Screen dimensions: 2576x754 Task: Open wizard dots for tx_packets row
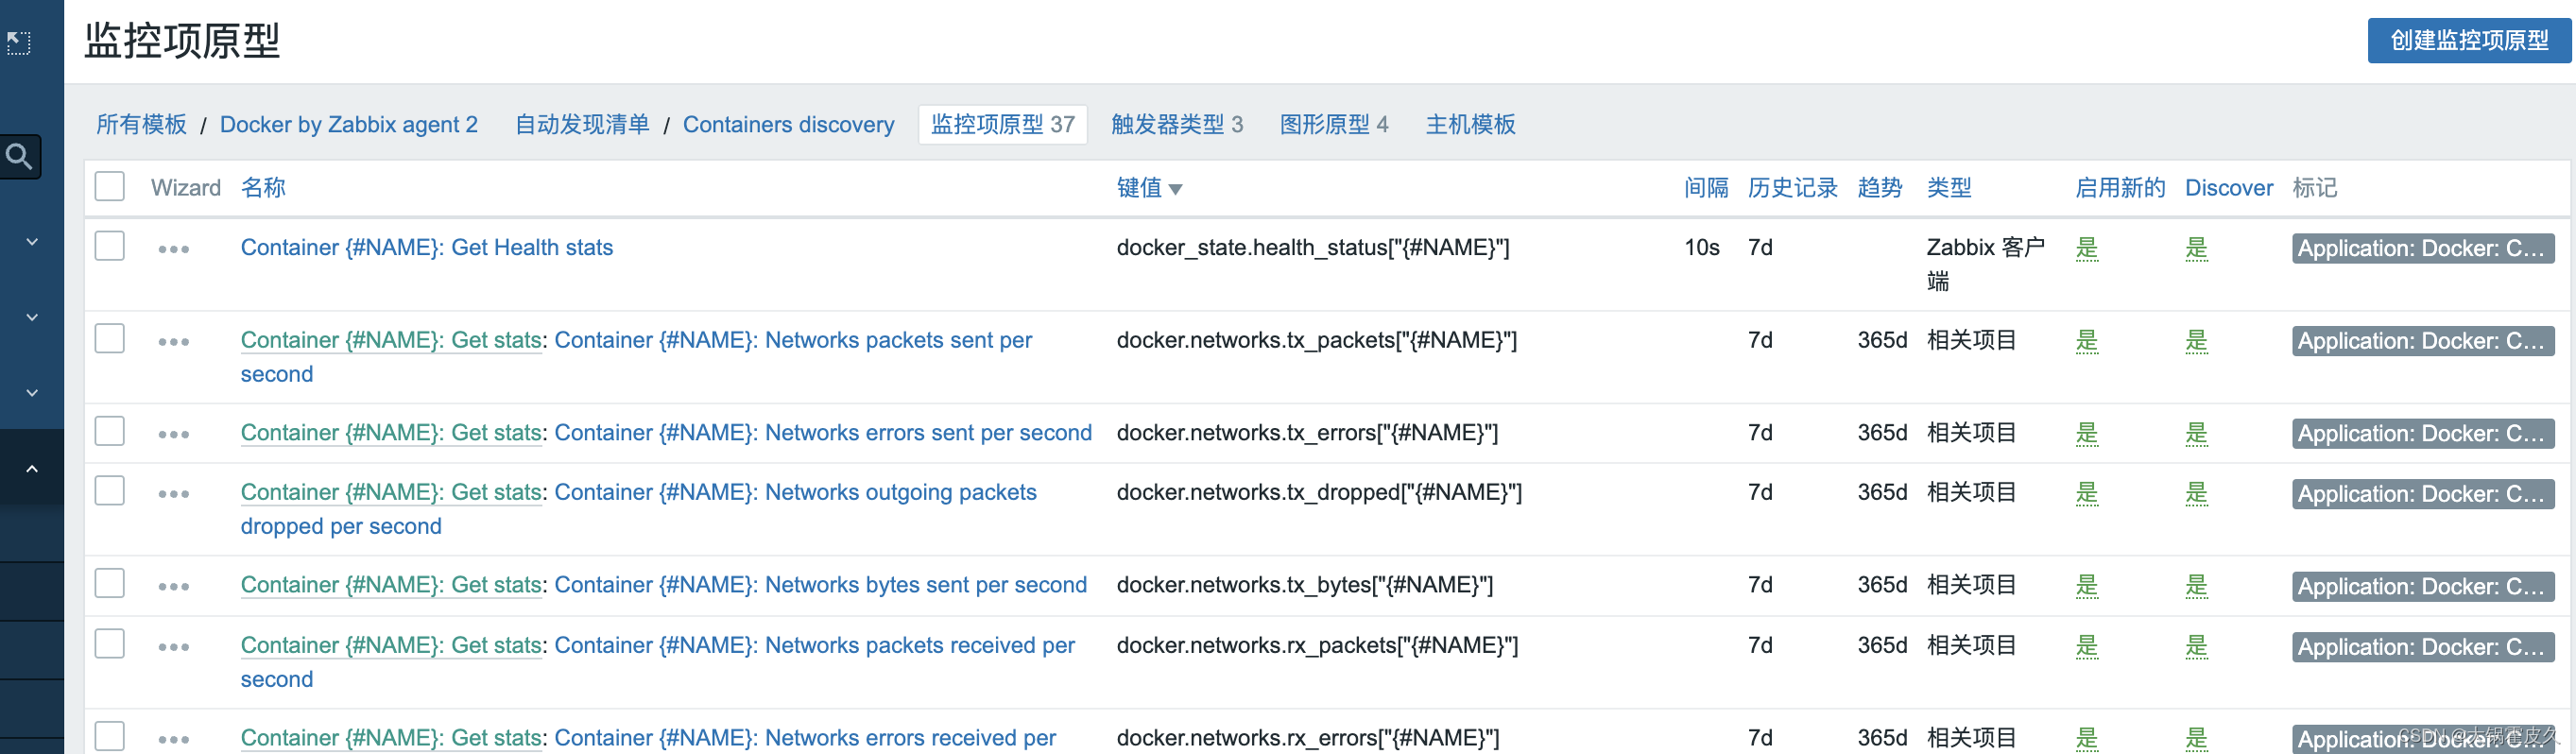click(x=174, y=342)
